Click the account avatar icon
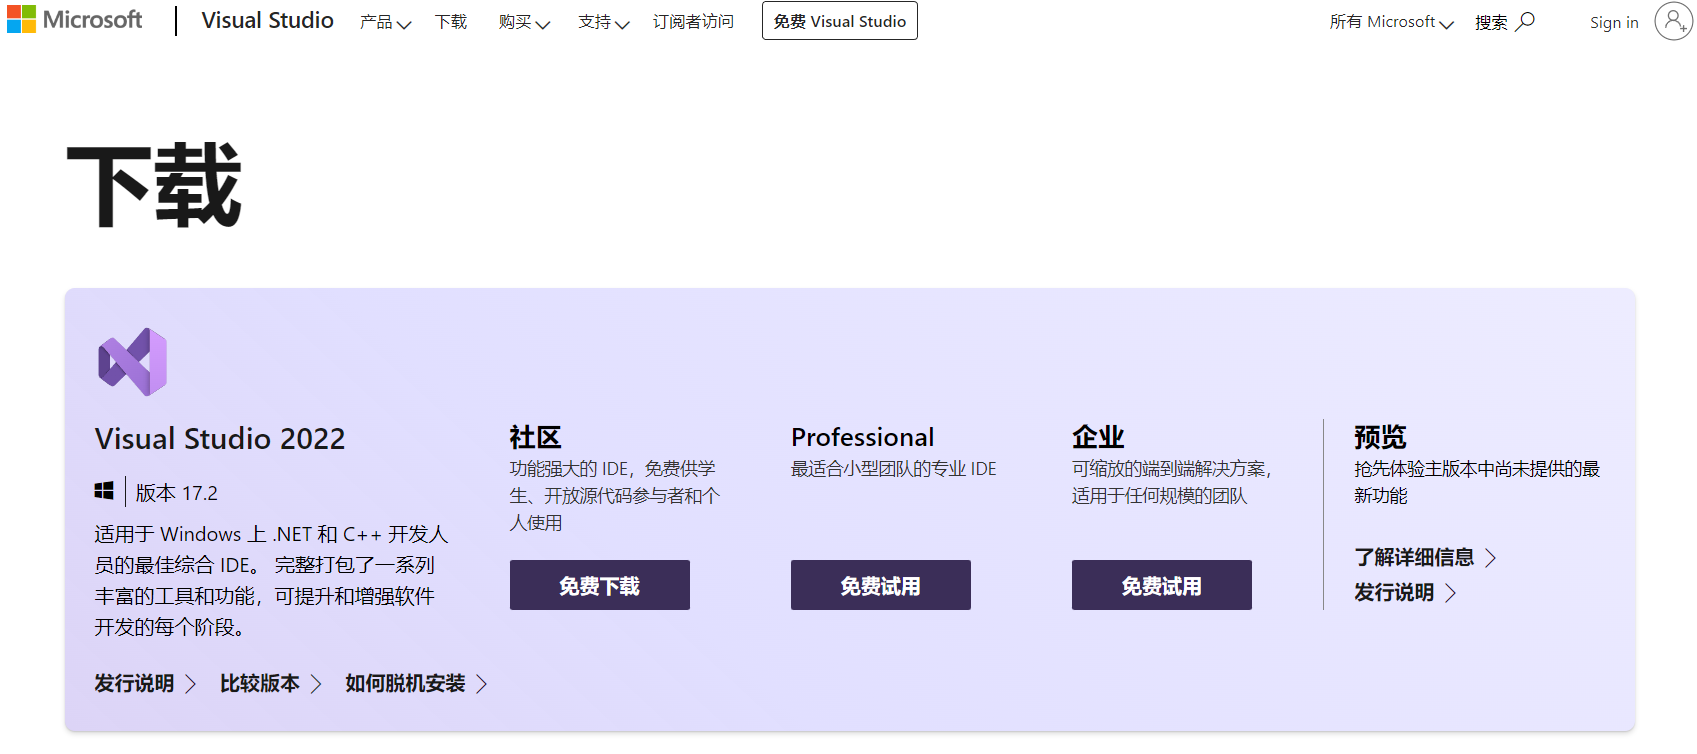 pyautogui.click(x=1673, y=21)
